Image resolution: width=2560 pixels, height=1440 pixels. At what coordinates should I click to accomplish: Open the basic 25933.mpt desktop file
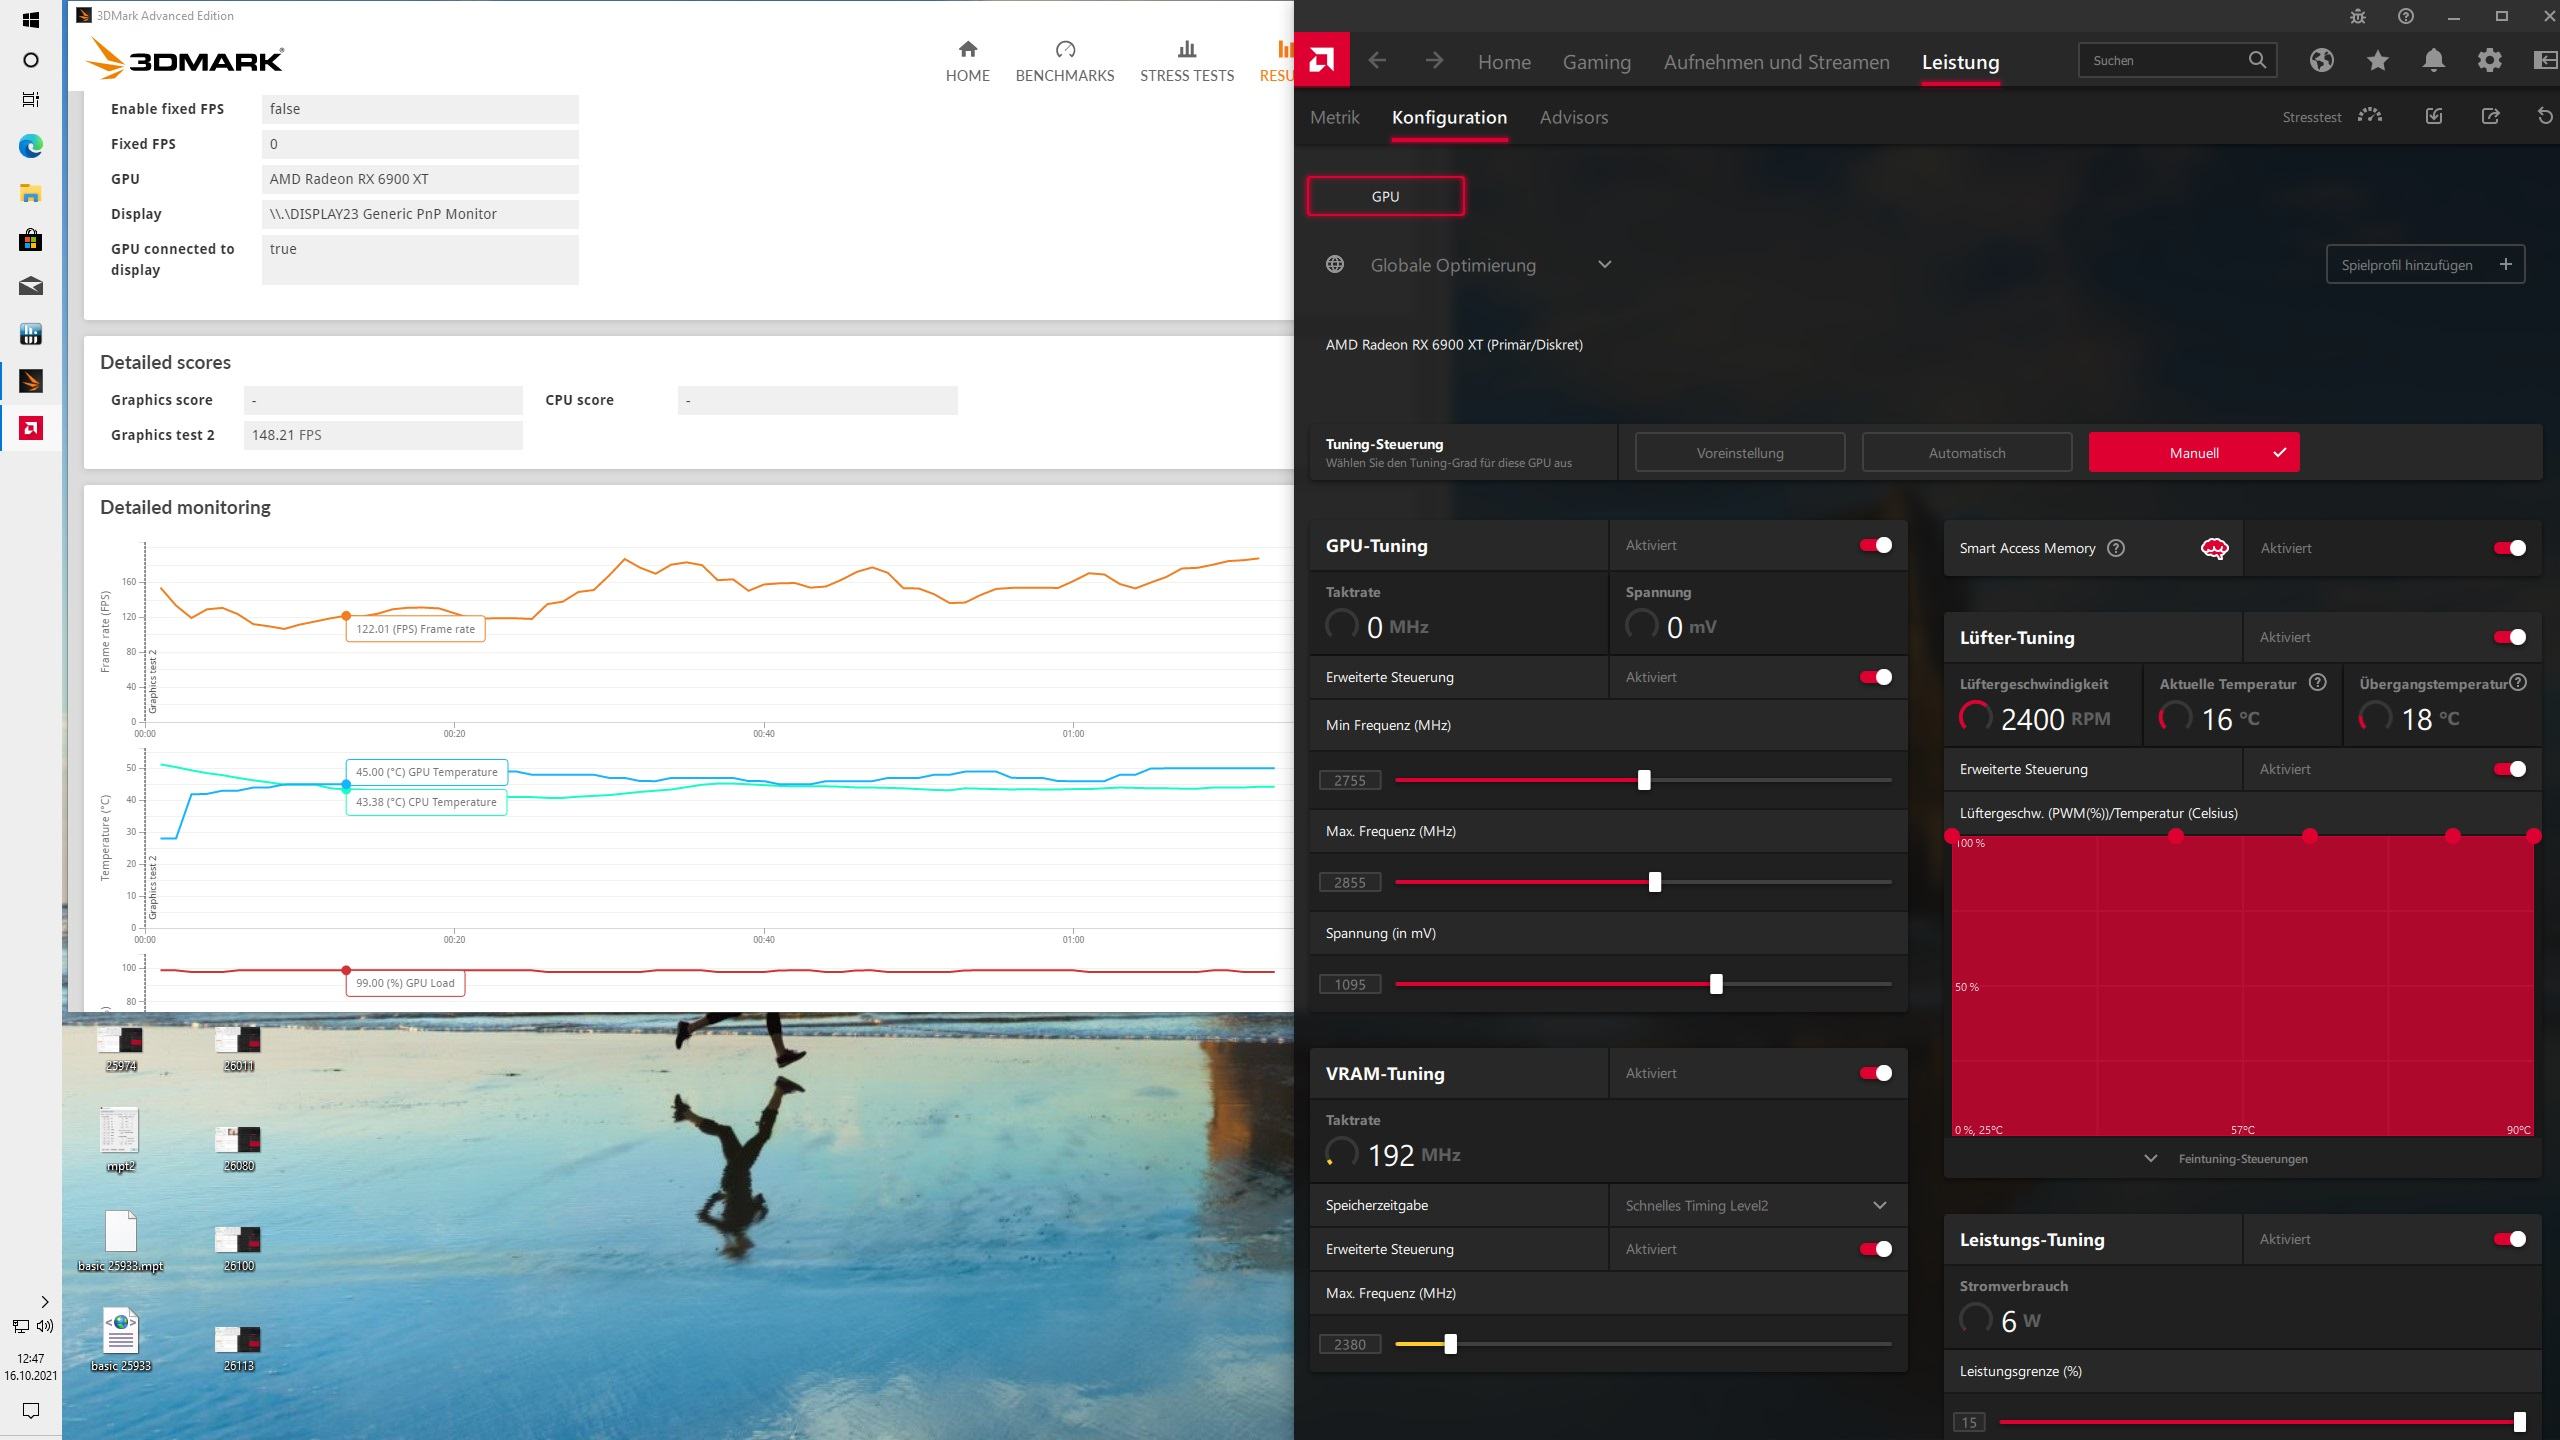tap(120, 1240)
